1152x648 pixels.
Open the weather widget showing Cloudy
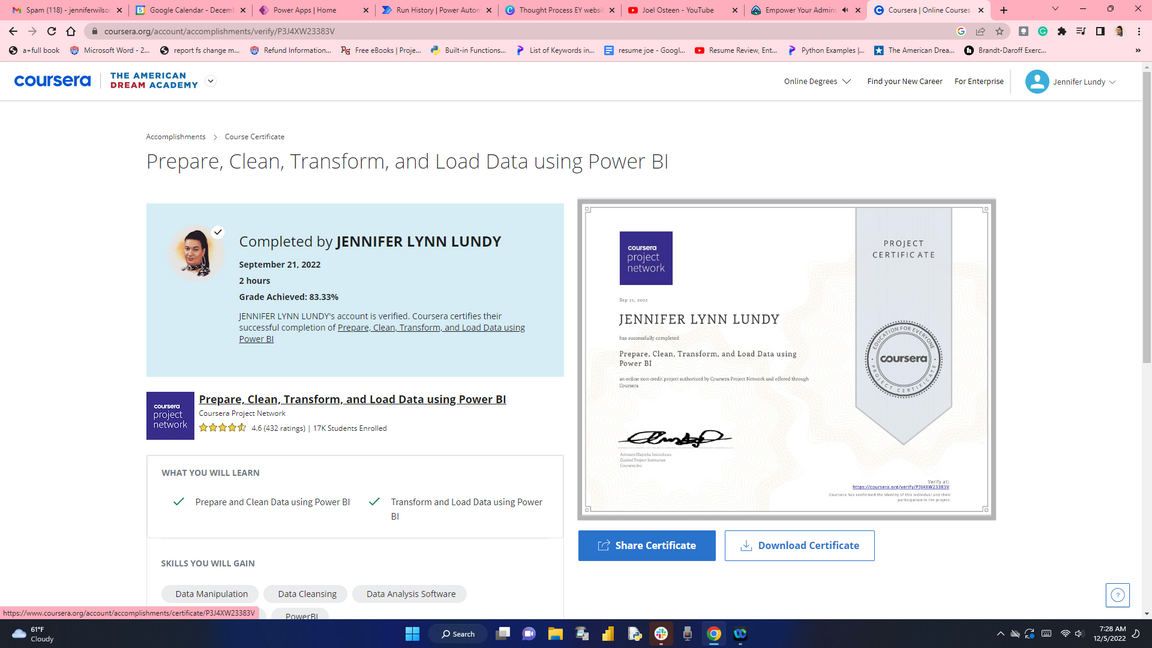(x=34, y=633)
